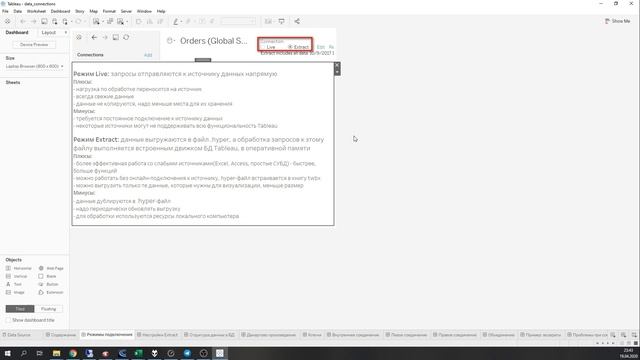Close the text object with its X handle
Image resolution: width=640 pixels, height=360 pixels.
coord(337,65)
